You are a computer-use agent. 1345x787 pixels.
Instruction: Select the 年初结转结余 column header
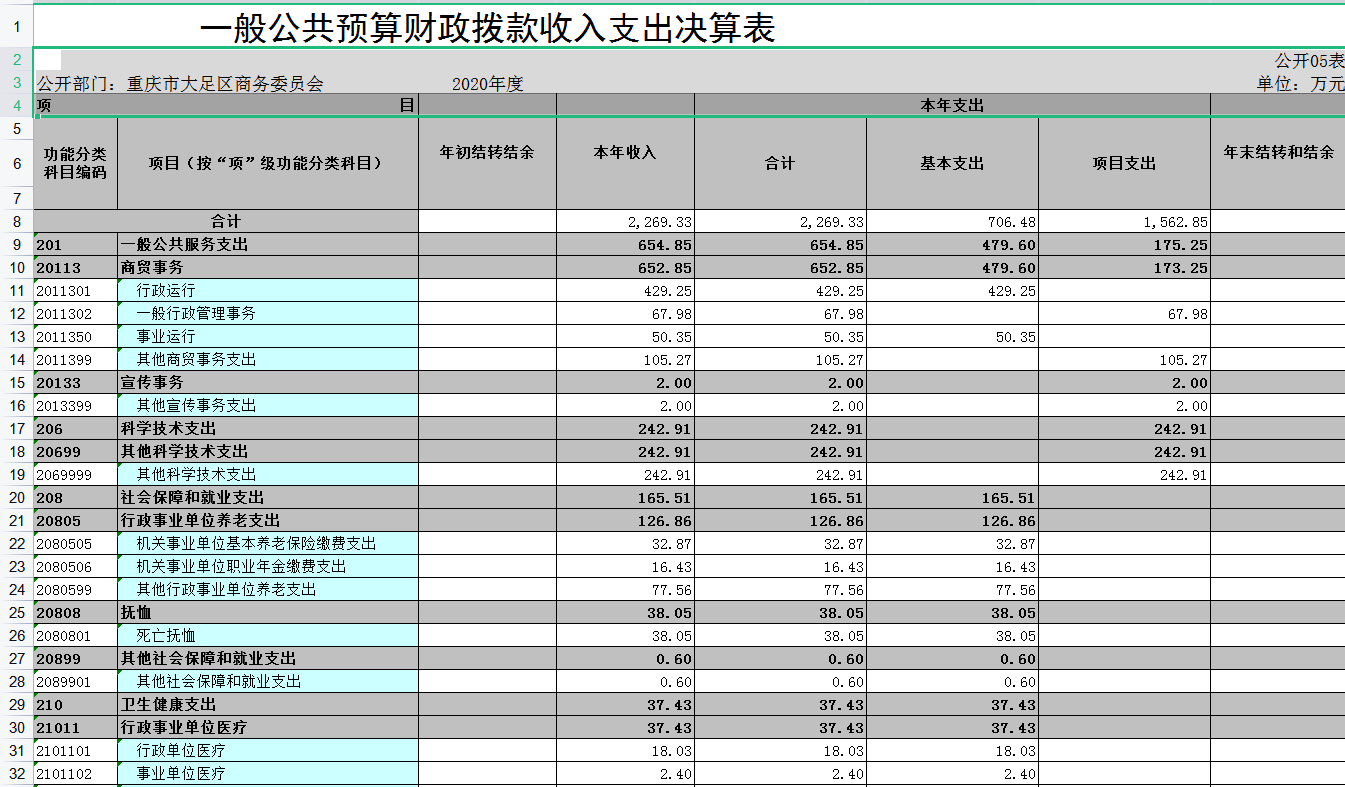(487, 152)
